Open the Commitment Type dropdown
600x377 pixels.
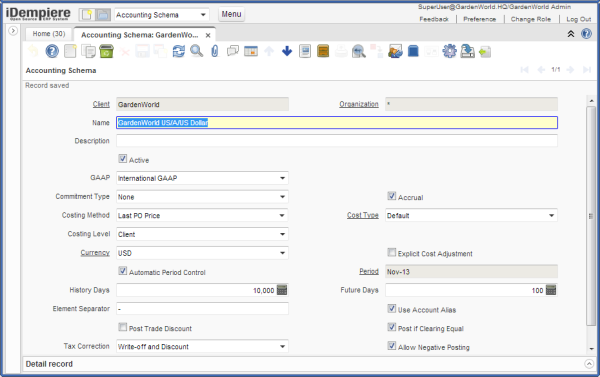(x=282, y=197)
